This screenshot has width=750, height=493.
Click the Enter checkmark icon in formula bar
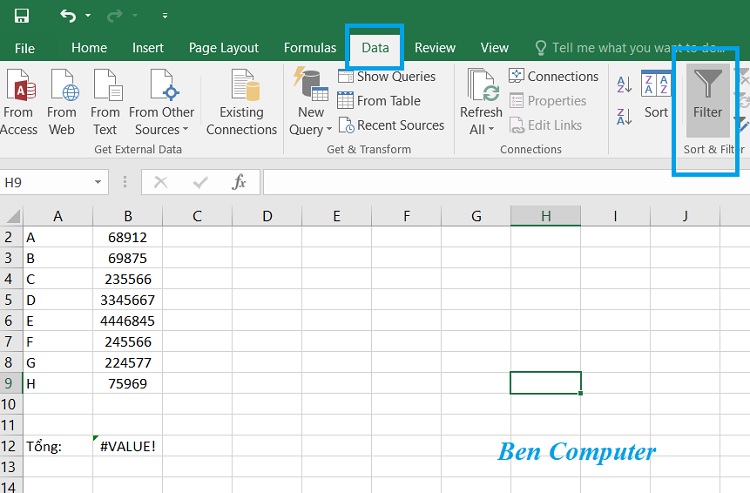tap(200, 182)
